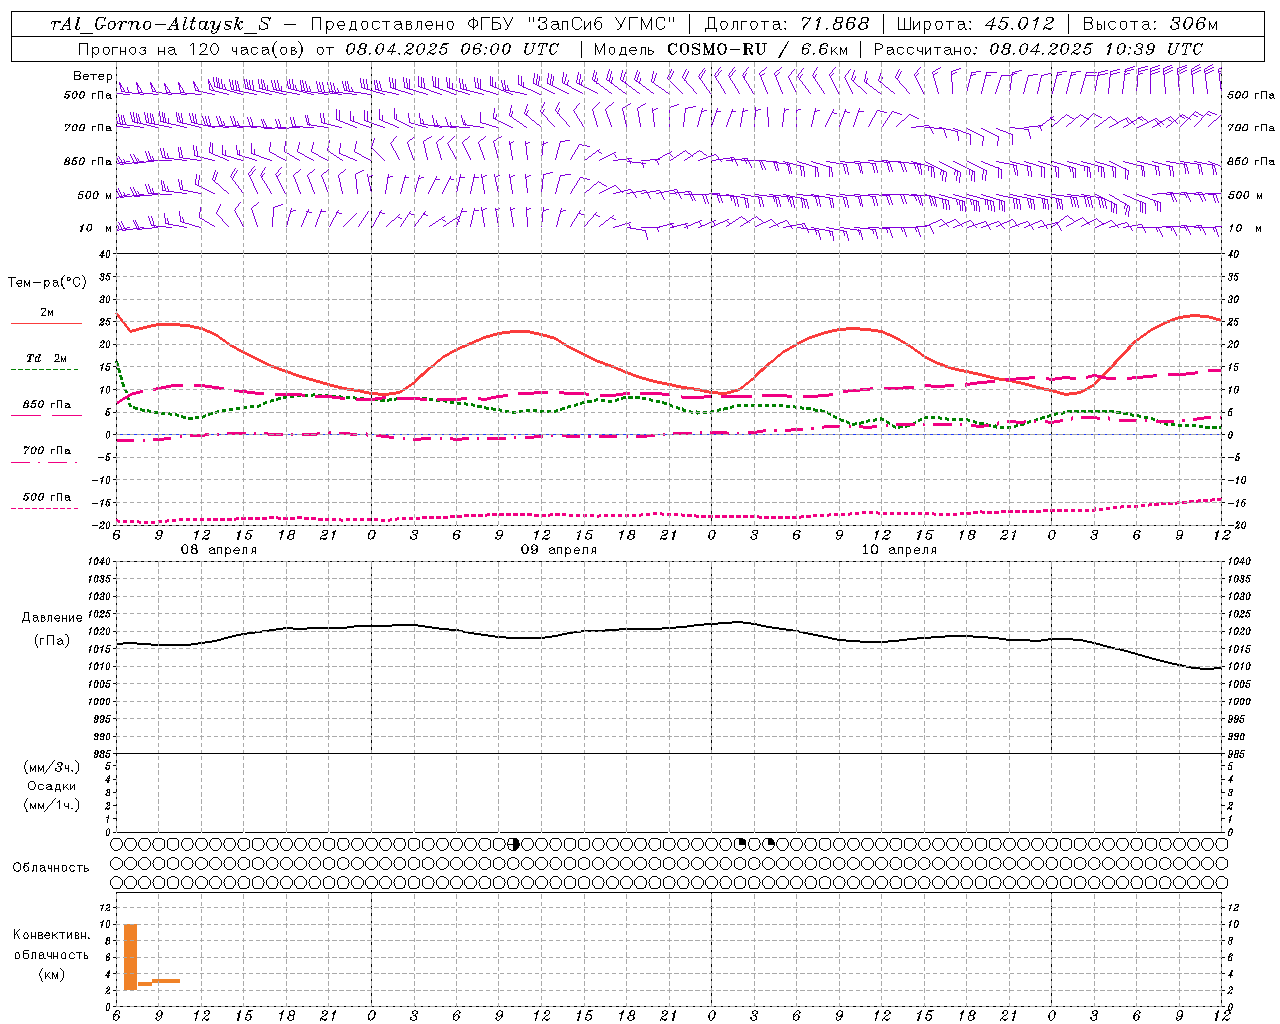
Task: Click the ФГБУ "ЗапСиб УГМС" provider text
Action: (571, 24)
